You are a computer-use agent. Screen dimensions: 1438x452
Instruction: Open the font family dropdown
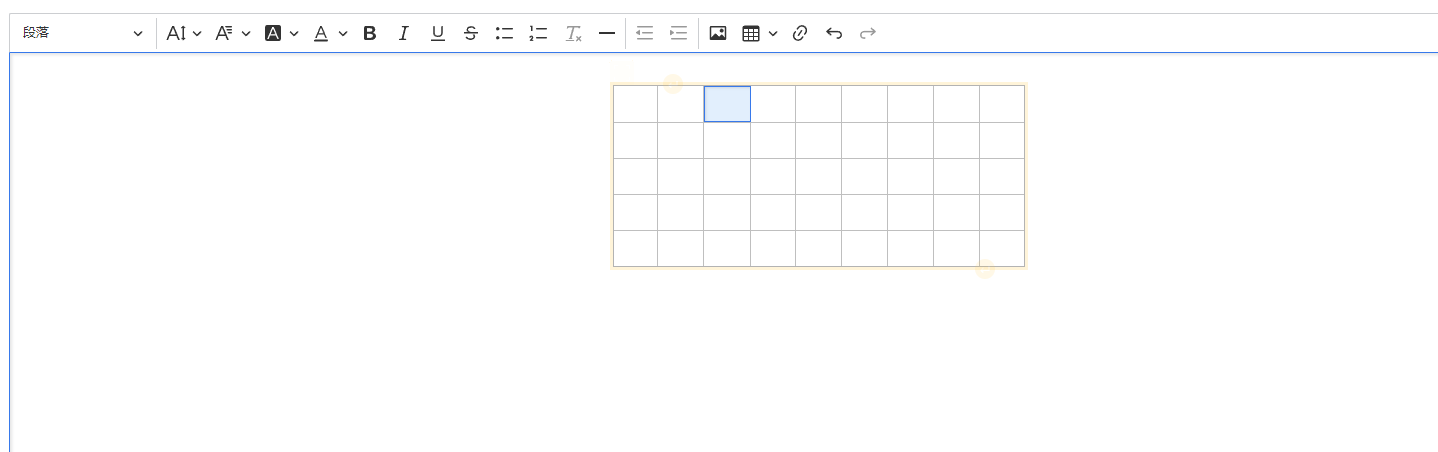[233, 33]
